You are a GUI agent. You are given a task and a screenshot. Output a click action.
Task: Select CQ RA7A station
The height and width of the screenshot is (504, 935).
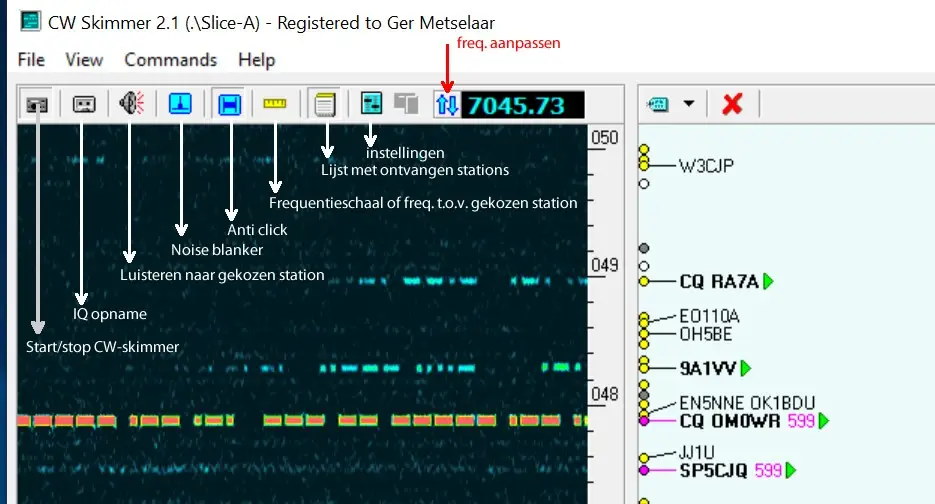click(719, 281)
